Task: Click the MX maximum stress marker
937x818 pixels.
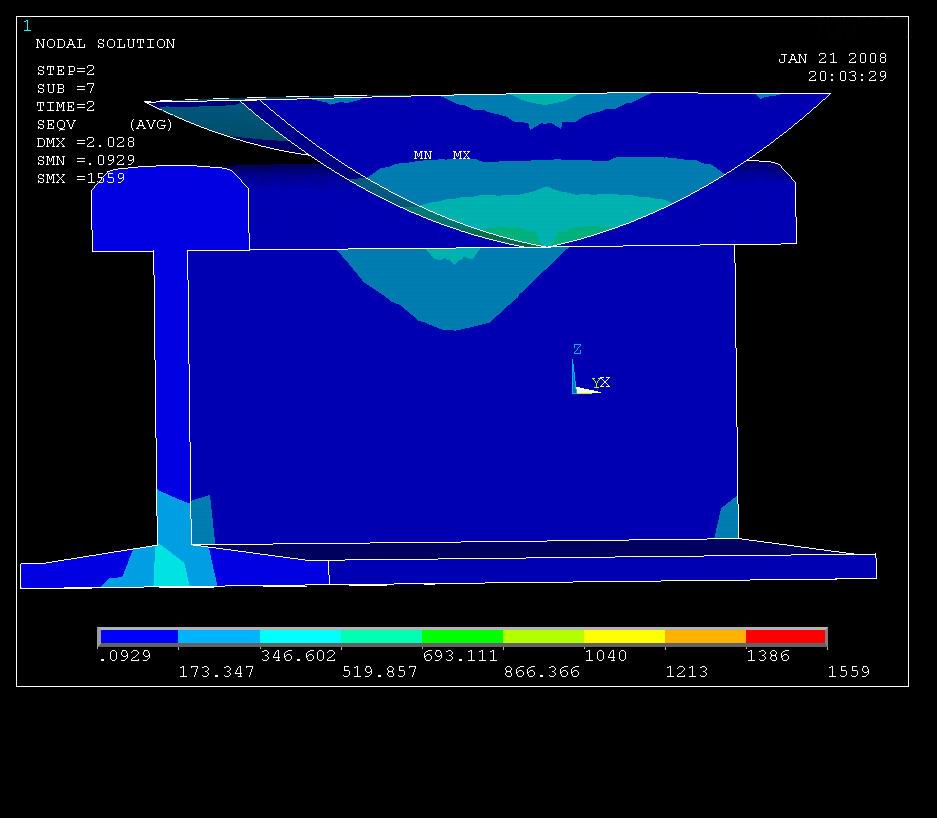Action: (x=461, y=155)
